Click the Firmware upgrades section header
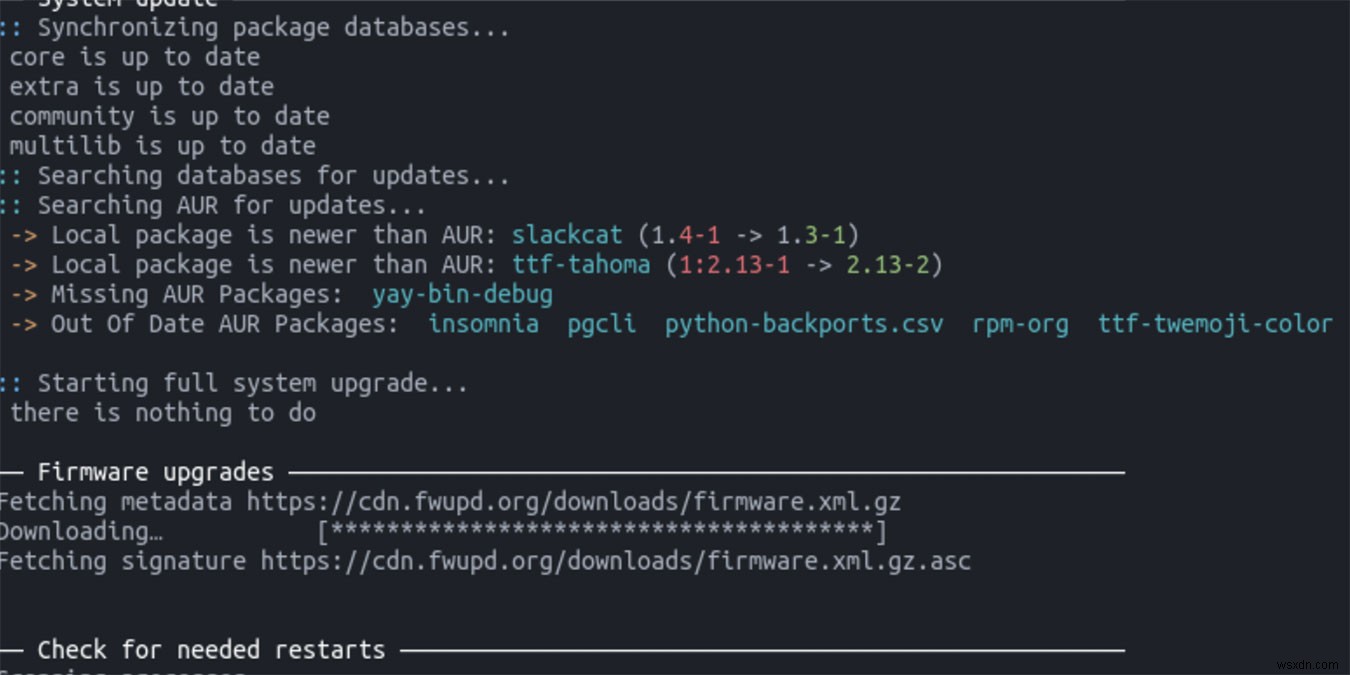This screenshot has height=675, width=1350. pos(155,472)
